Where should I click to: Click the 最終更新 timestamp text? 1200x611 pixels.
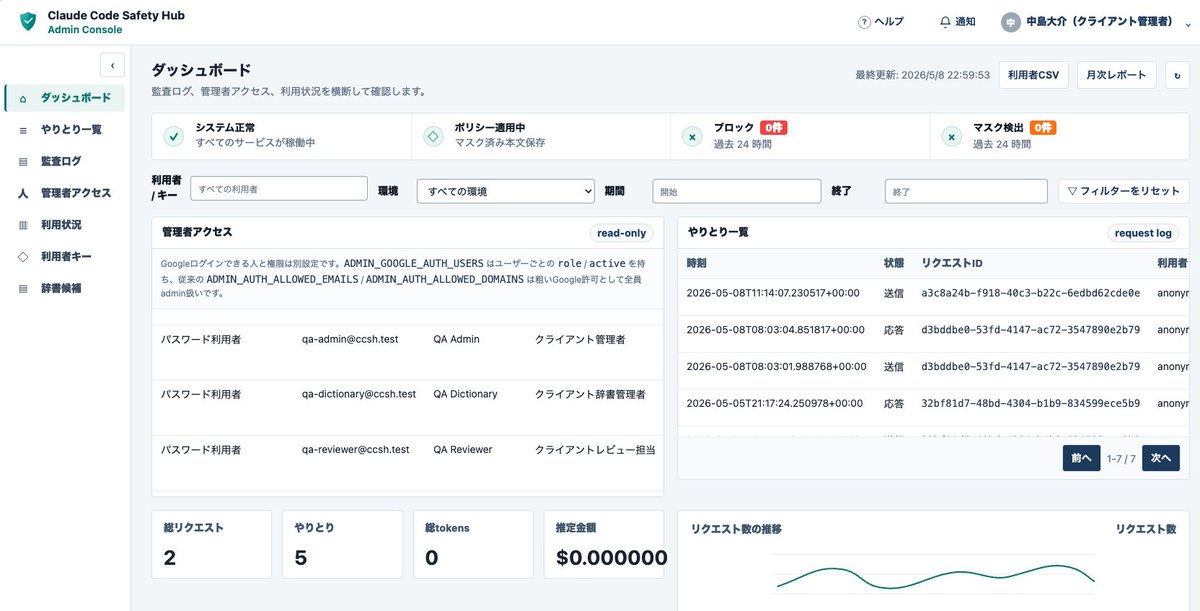[x=922, y=75]
